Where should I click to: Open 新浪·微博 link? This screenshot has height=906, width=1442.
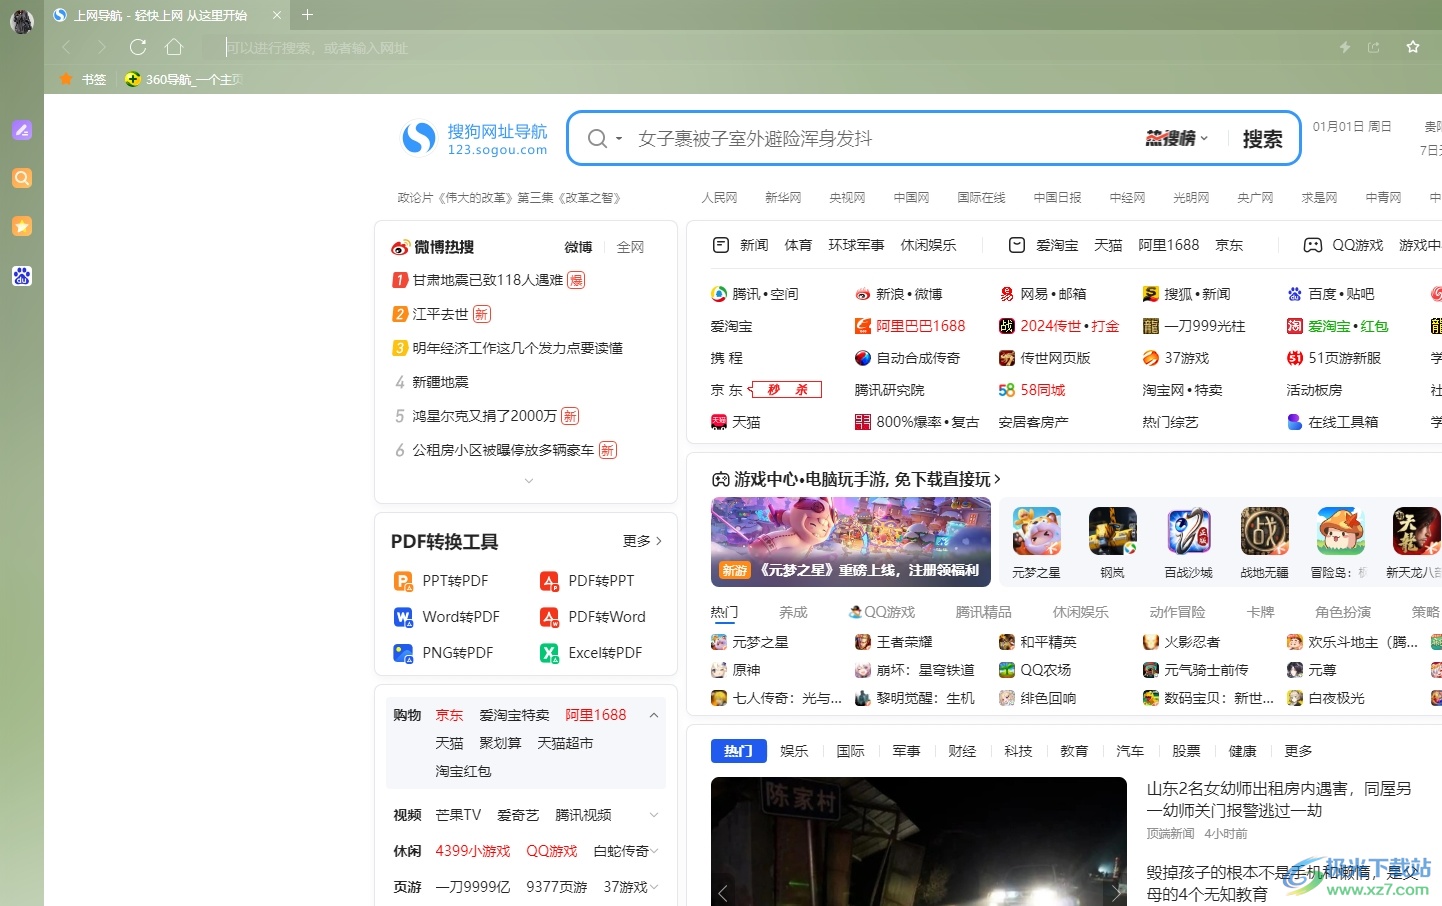899,294
